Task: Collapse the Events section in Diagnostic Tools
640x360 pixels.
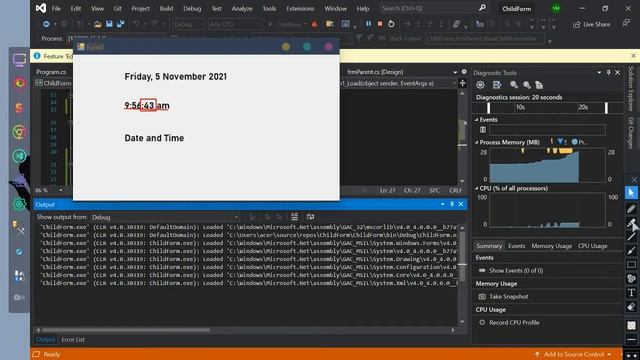Action: (476, 120)
